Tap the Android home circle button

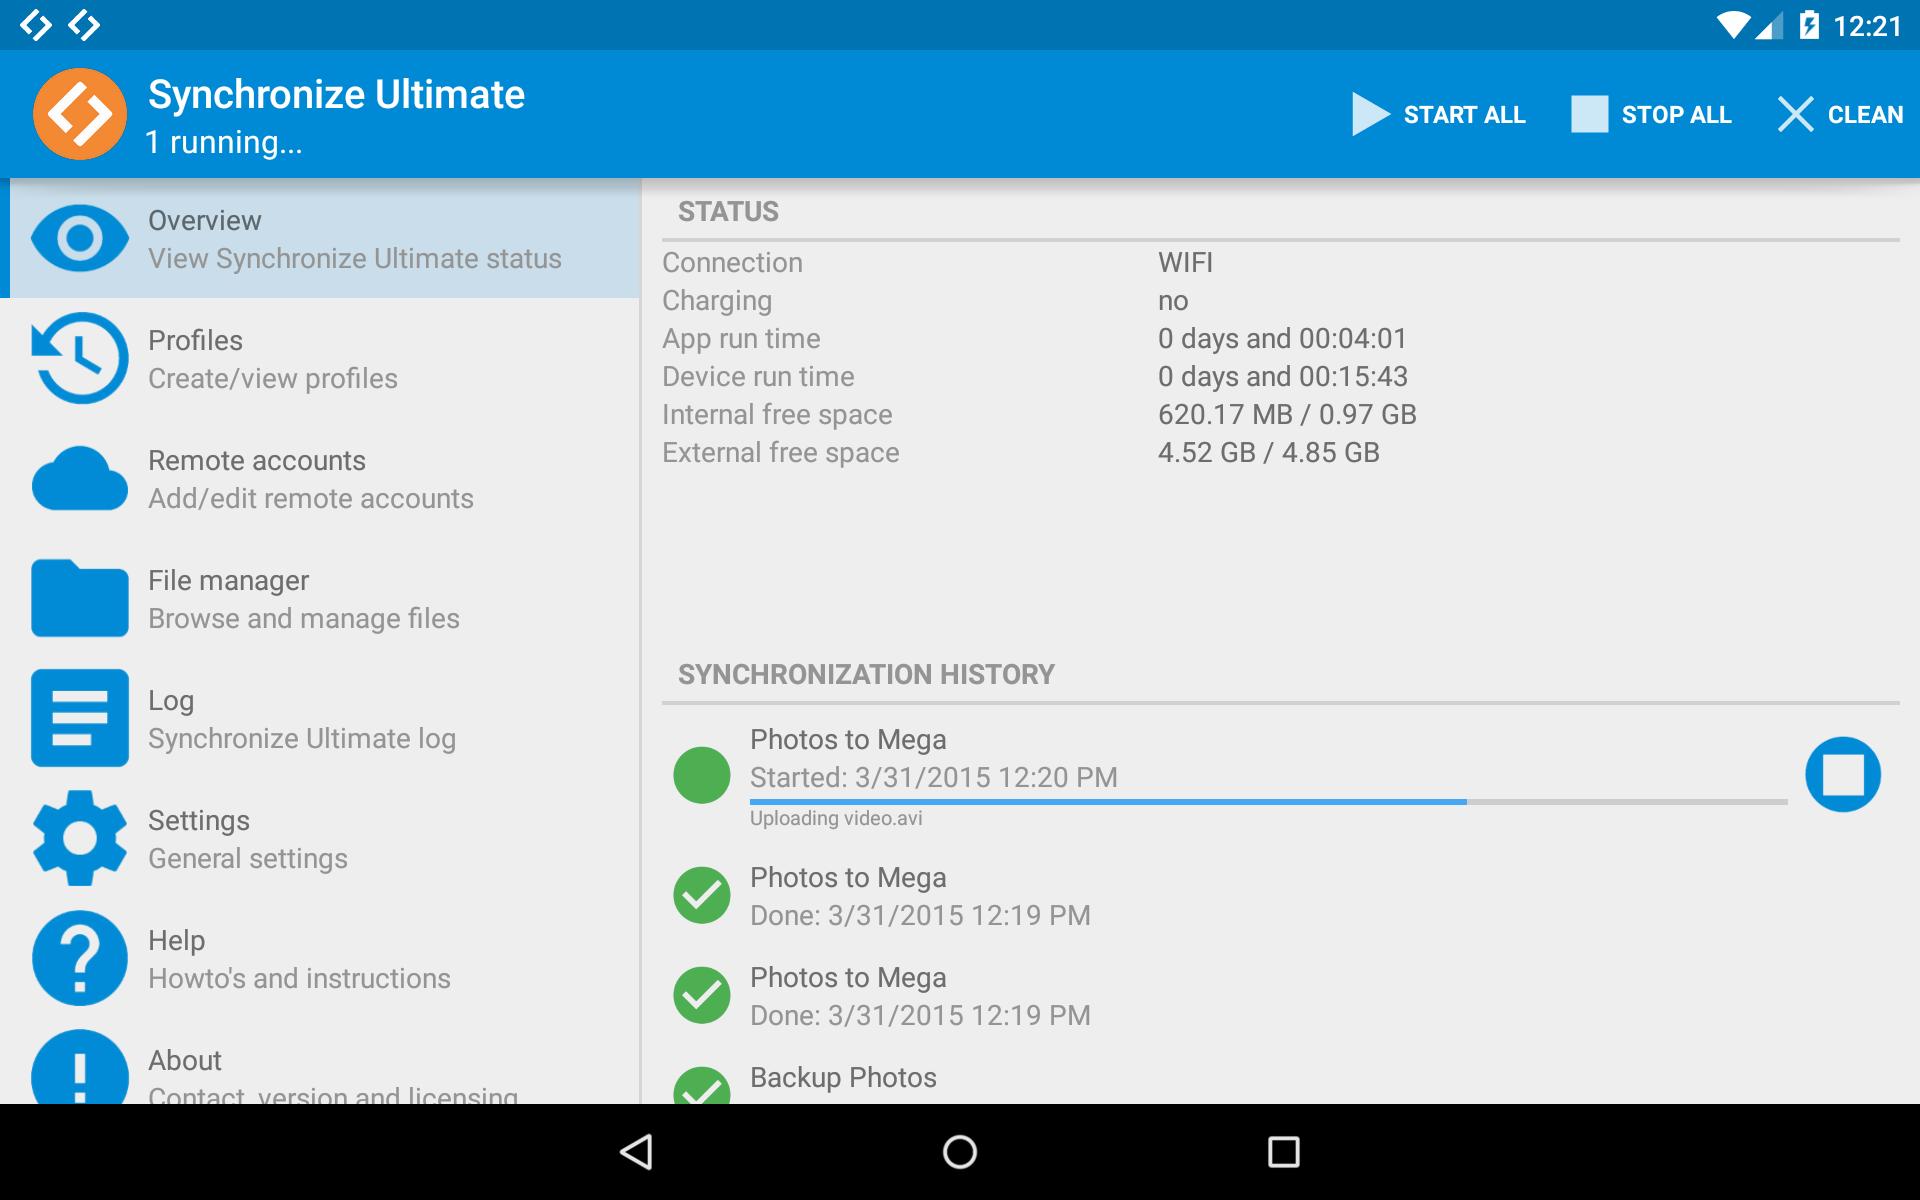pyautogui.click(x=960, y=1152)
